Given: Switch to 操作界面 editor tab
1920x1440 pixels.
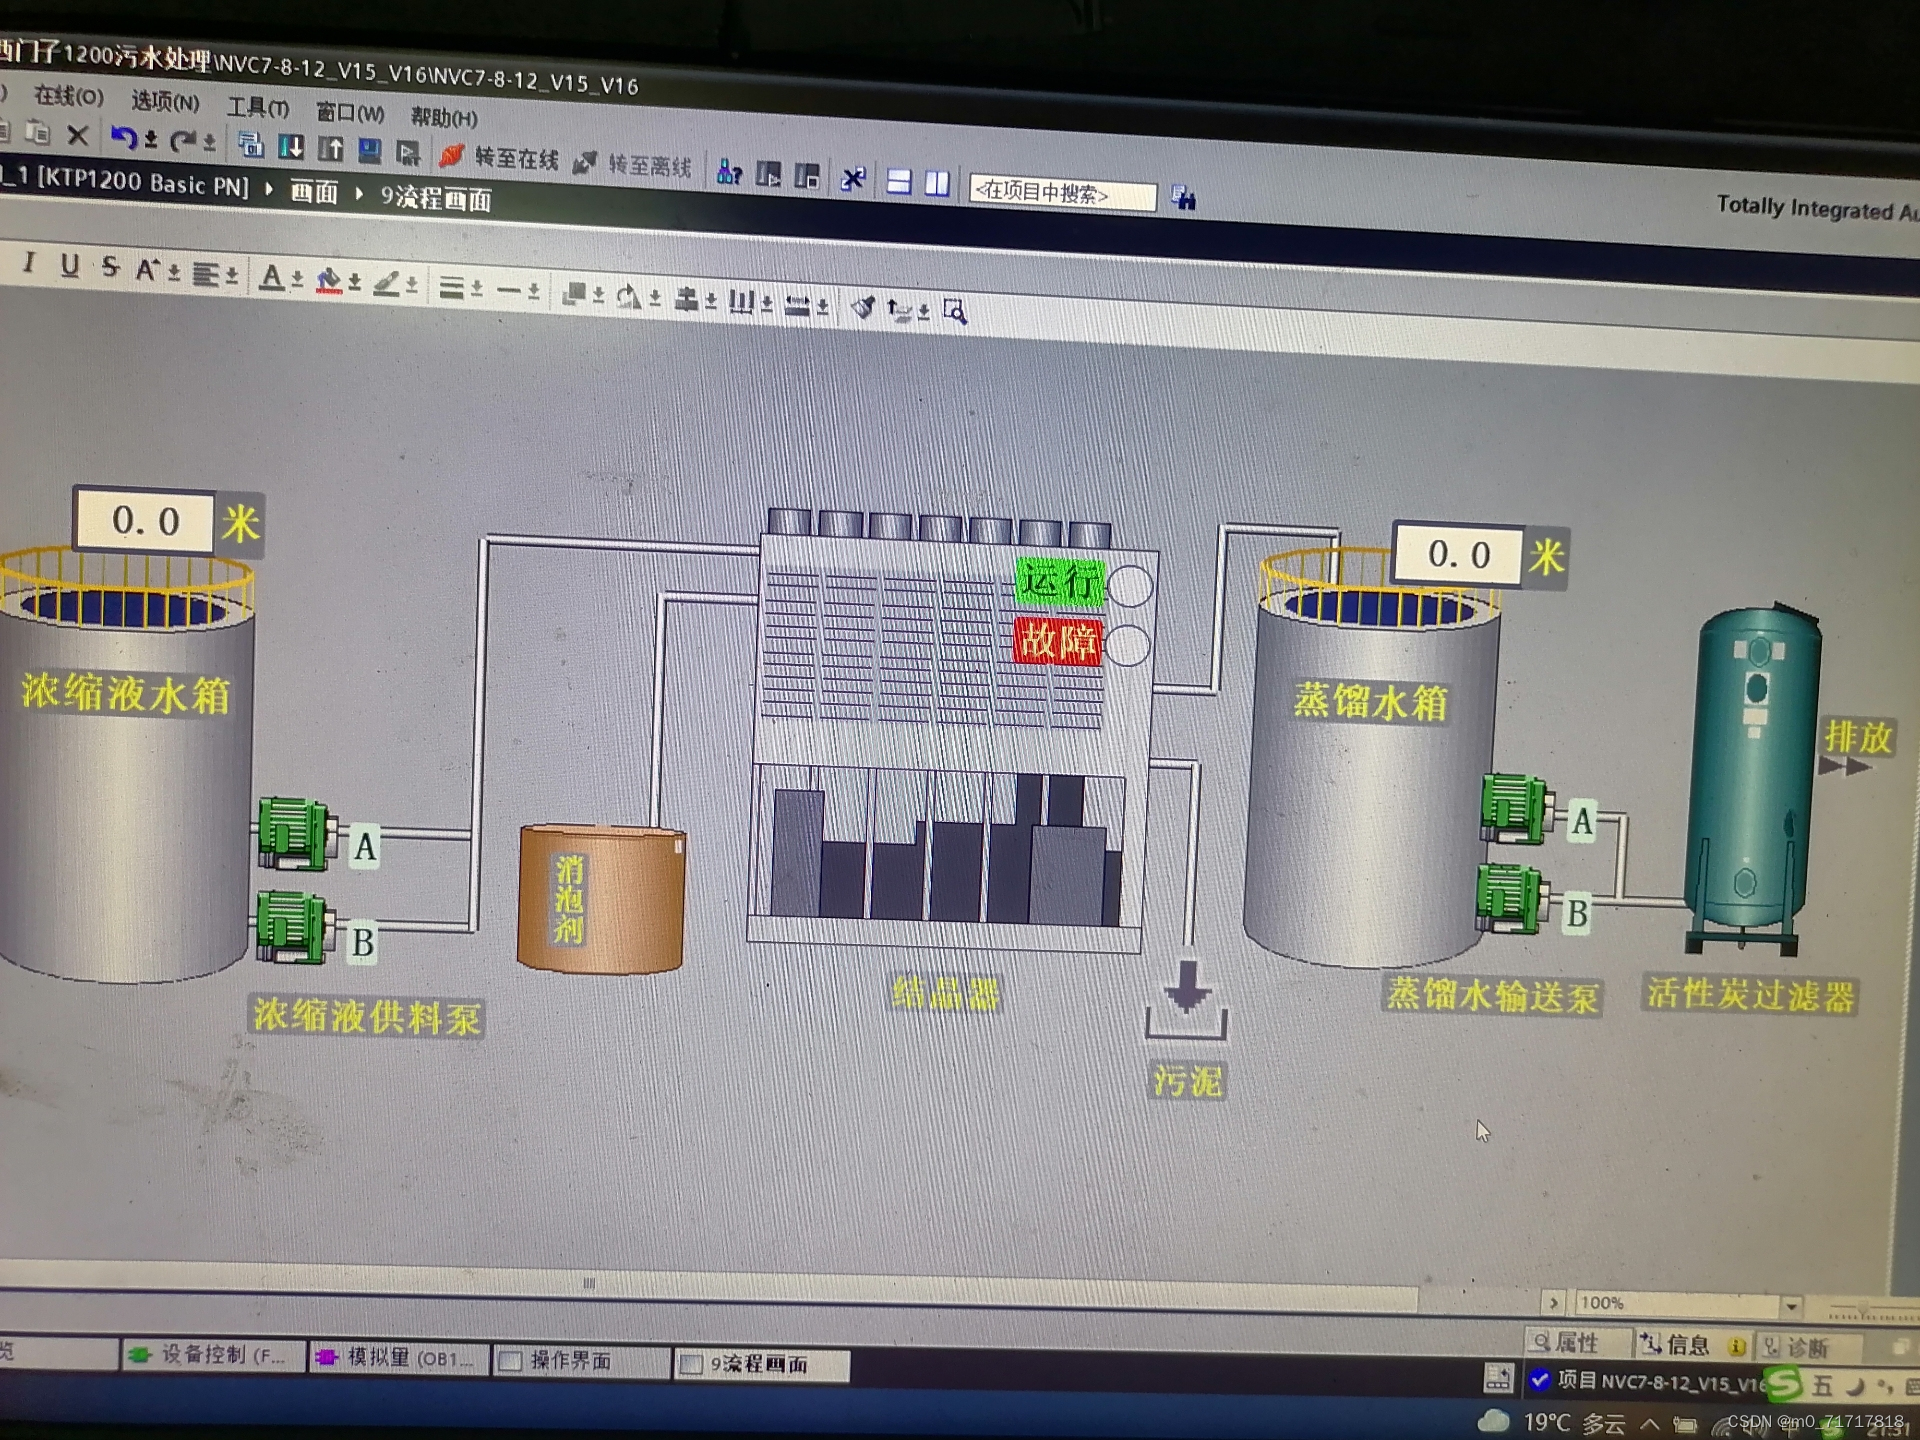Looking at the screenshot, I should coord(582,1361).
